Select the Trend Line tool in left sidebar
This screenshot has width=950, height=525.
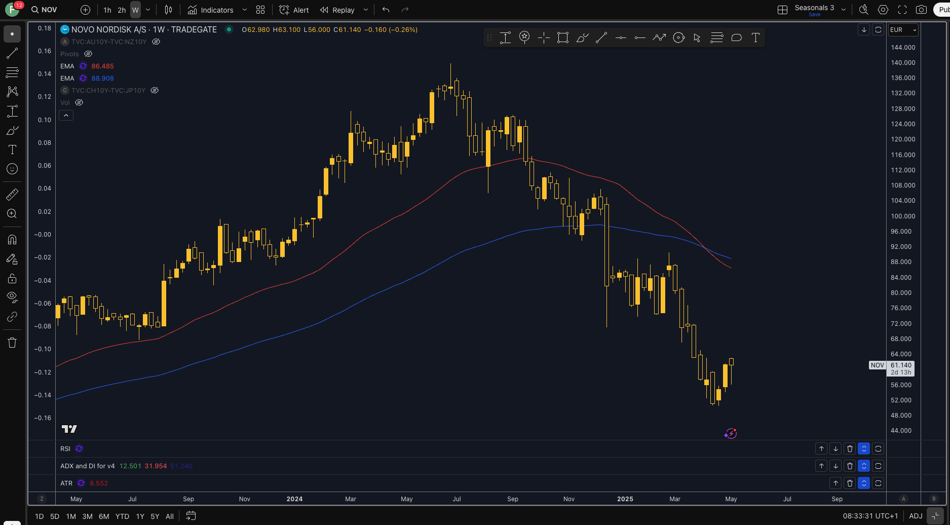click(x=12, y=53)
